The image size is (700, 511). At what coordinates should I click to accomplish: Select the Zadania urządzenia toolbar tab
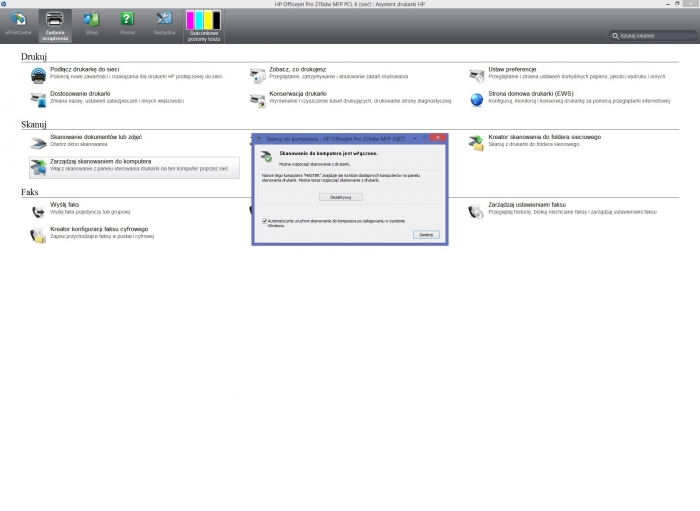point(55,26)
